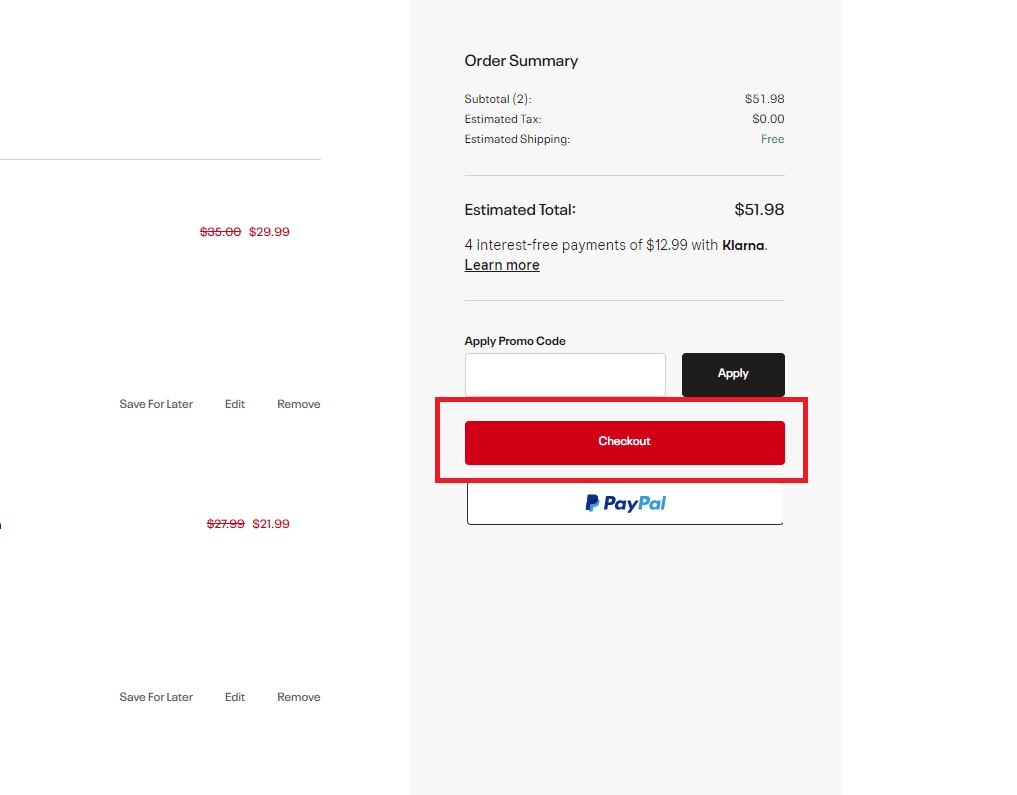Focus the Apply Promo Code field

(x=565, y=374)
